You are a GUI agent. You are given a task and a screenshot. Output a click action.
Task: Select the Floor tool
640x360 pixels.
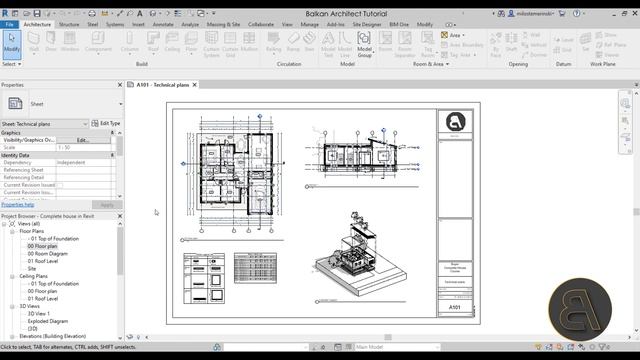click(191, 42)
